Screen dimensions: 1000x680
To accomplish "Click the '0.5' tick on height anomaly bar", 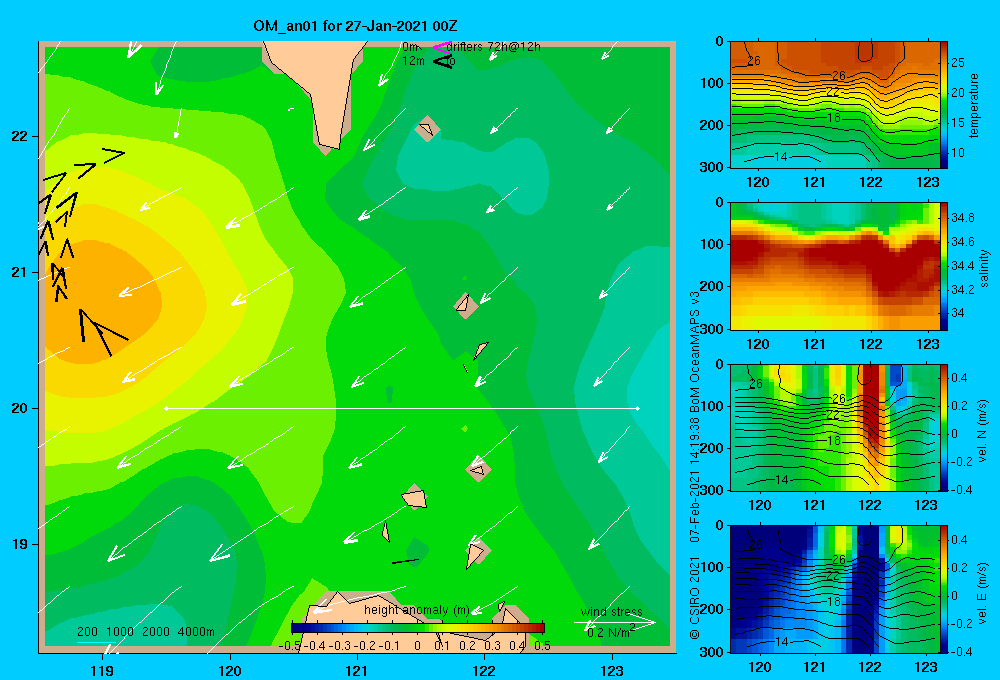I will [x=543, y=646].
